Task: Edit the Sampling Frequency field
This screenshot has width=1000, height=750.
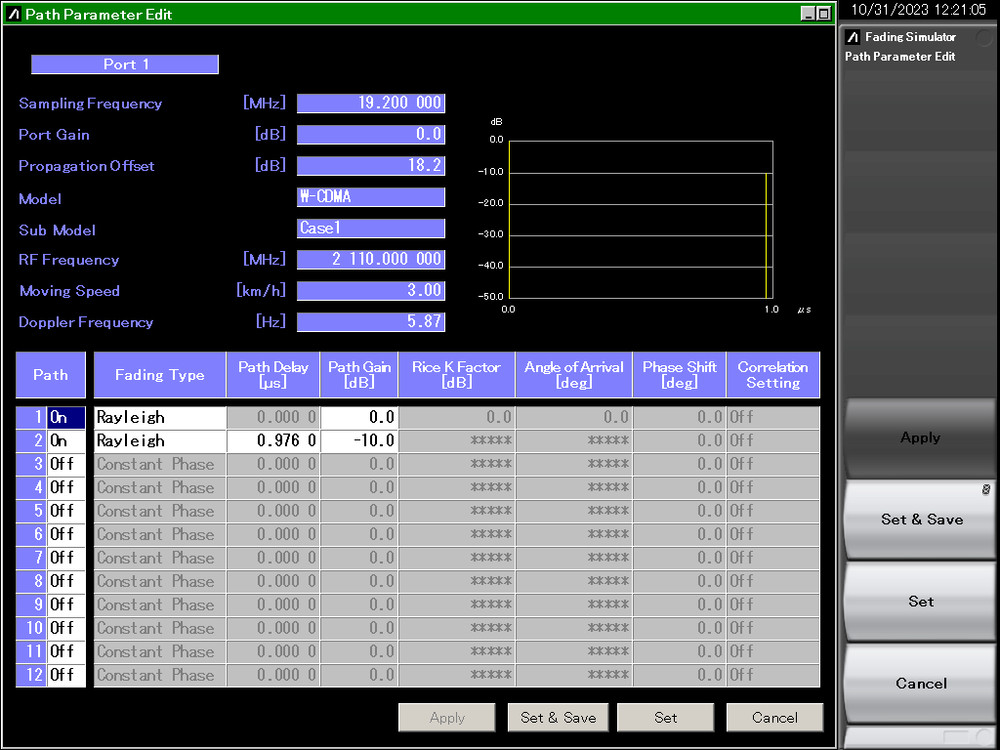Action: (x=371, y=103)
